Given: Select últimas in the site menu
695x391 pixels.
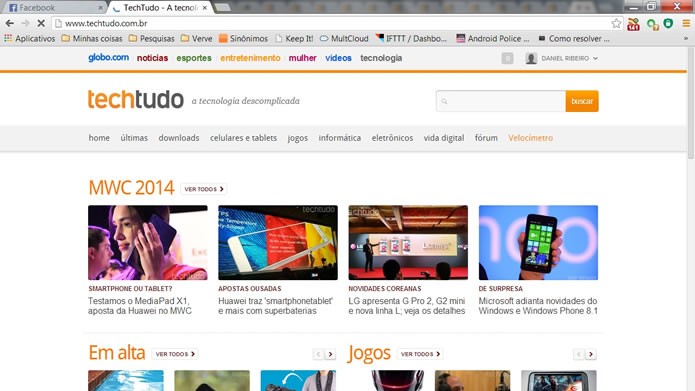Looking at the screenshot, I should point(134,138).
